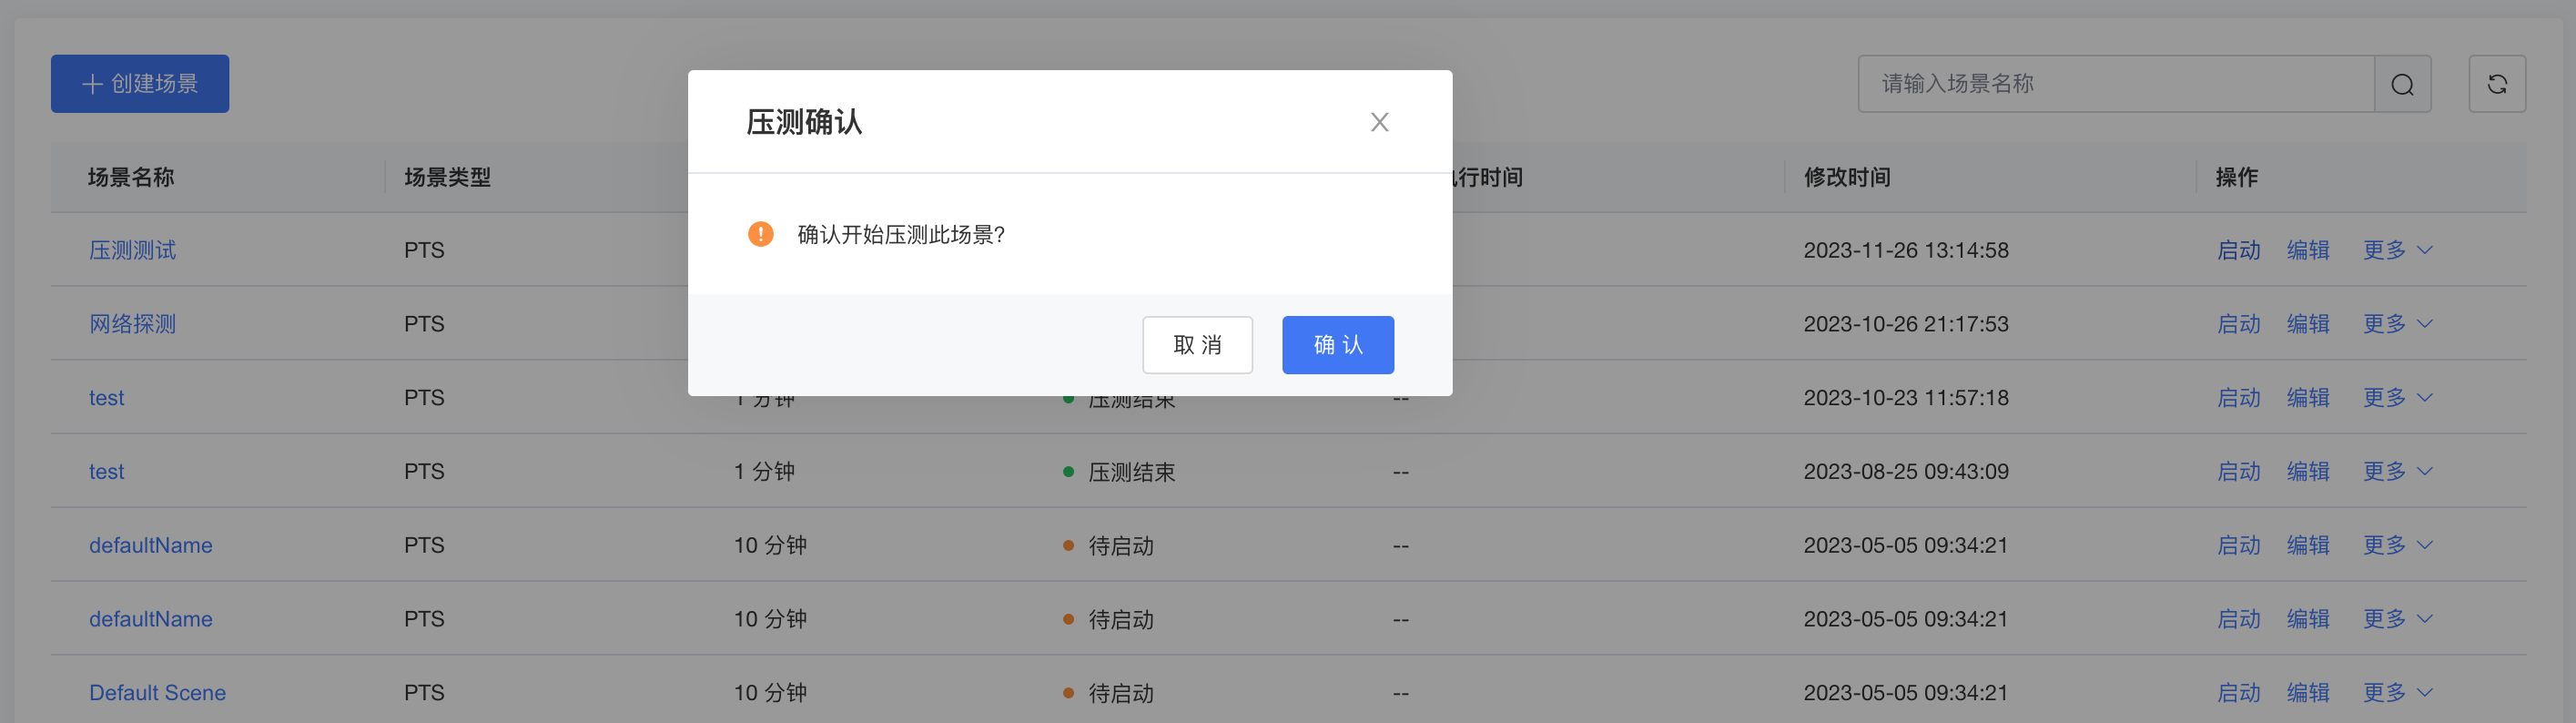Click the 修改时间 column header

tap(1846, 177)
